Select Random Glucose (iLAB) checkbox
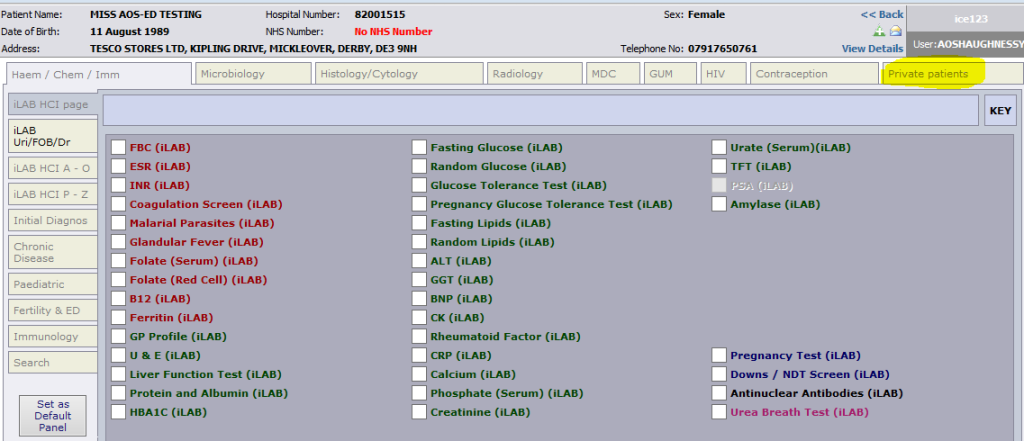 click(x=419, y=167)
